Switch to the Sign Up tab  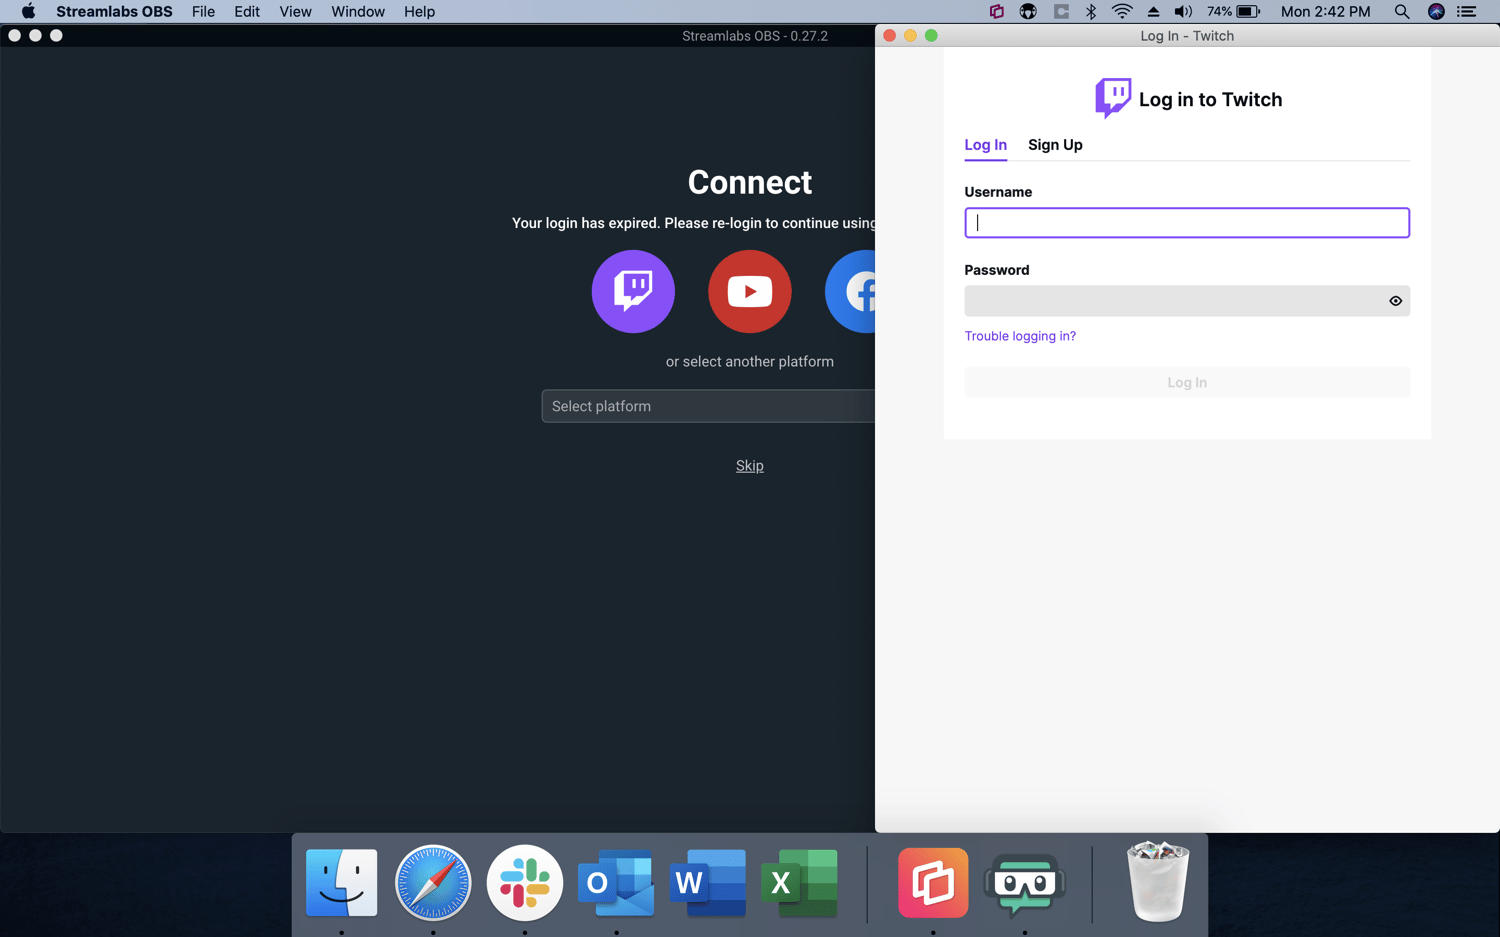(x=1055, y=145)
